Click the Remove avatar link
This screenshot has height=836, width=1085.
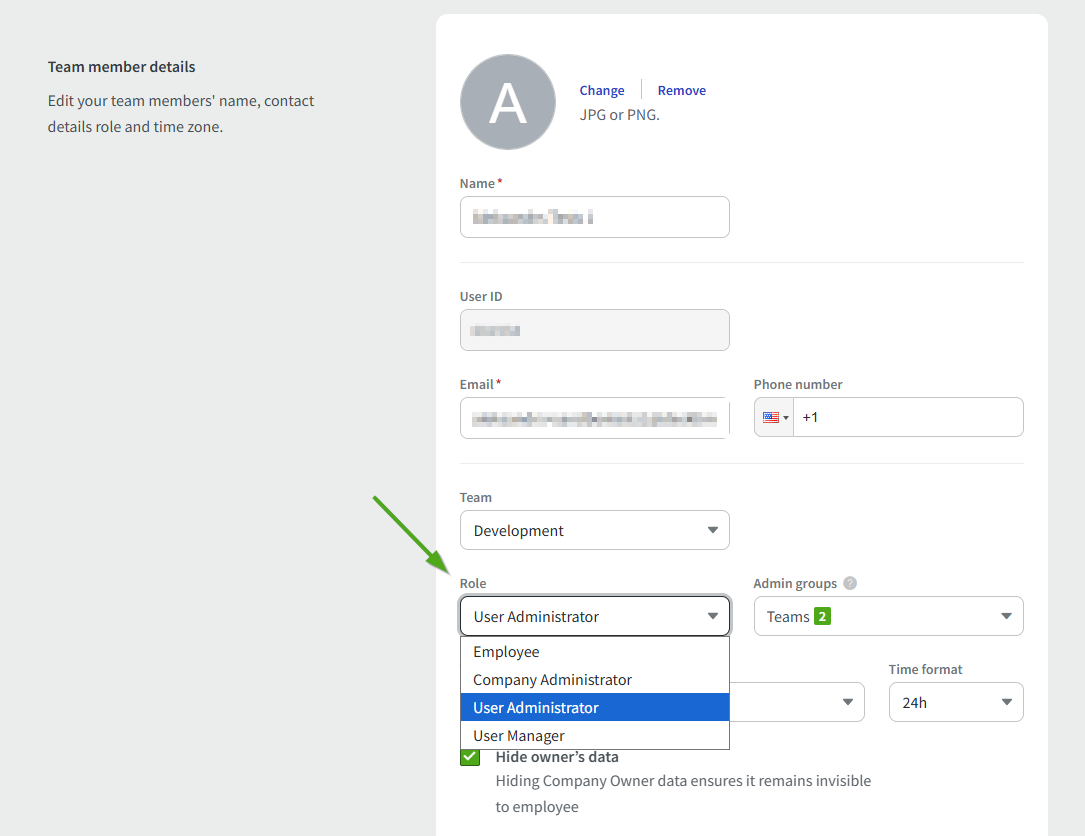coord(681,91)
